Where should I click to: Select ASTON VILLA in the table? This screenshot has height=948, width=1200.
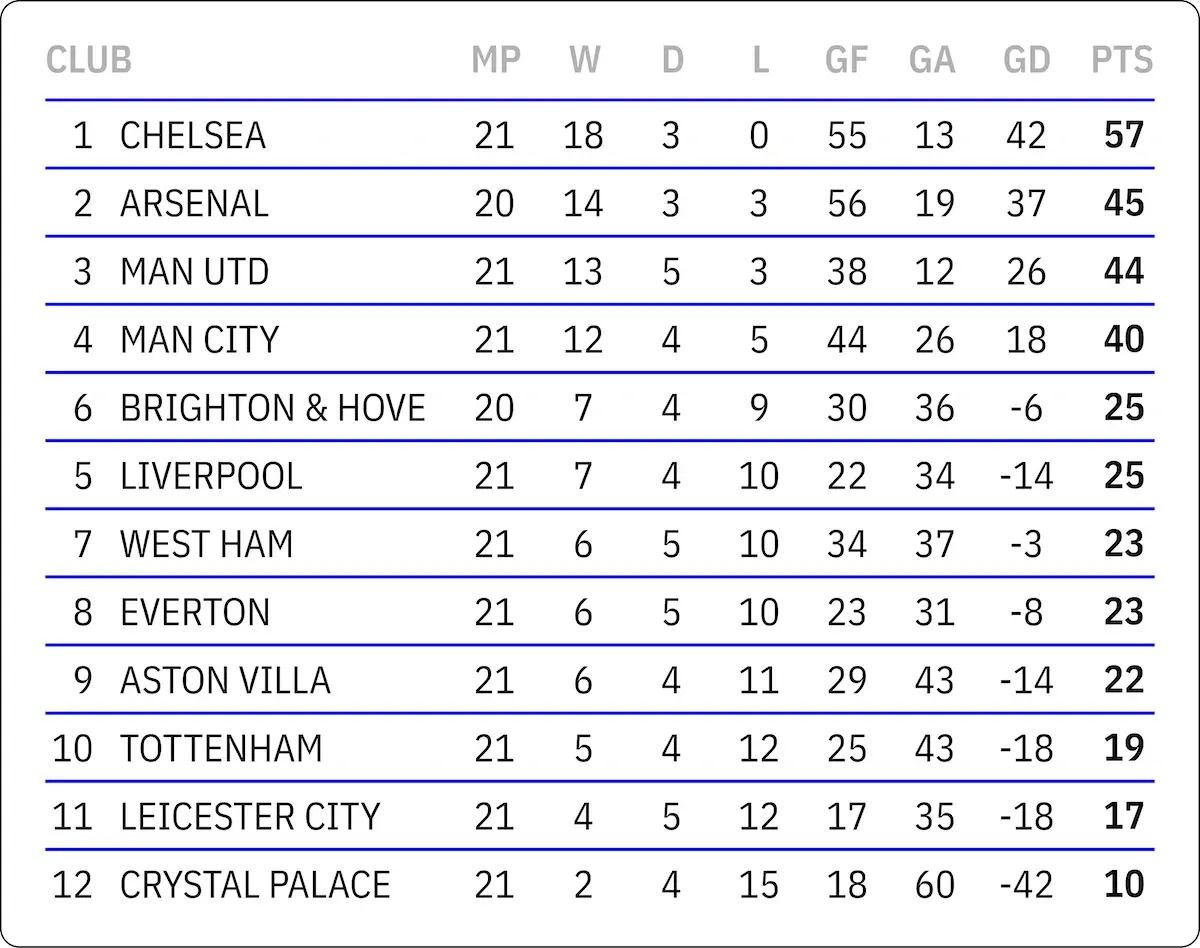225,680
